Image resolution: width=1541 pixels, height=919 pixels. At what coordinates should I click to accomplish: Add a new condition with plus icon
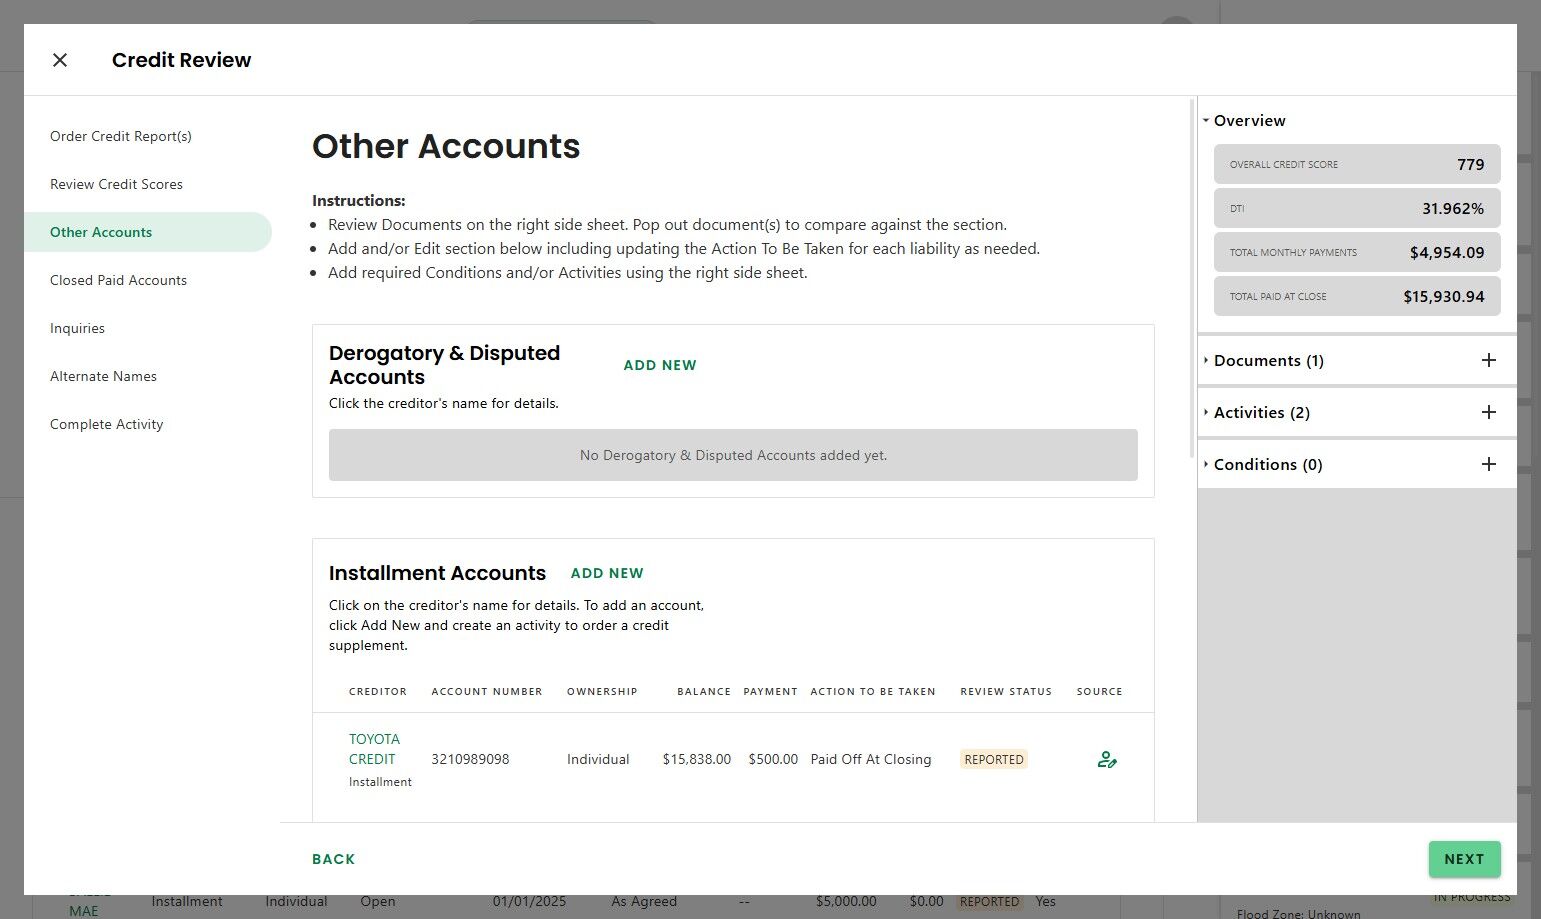(x=1488, y=464)
